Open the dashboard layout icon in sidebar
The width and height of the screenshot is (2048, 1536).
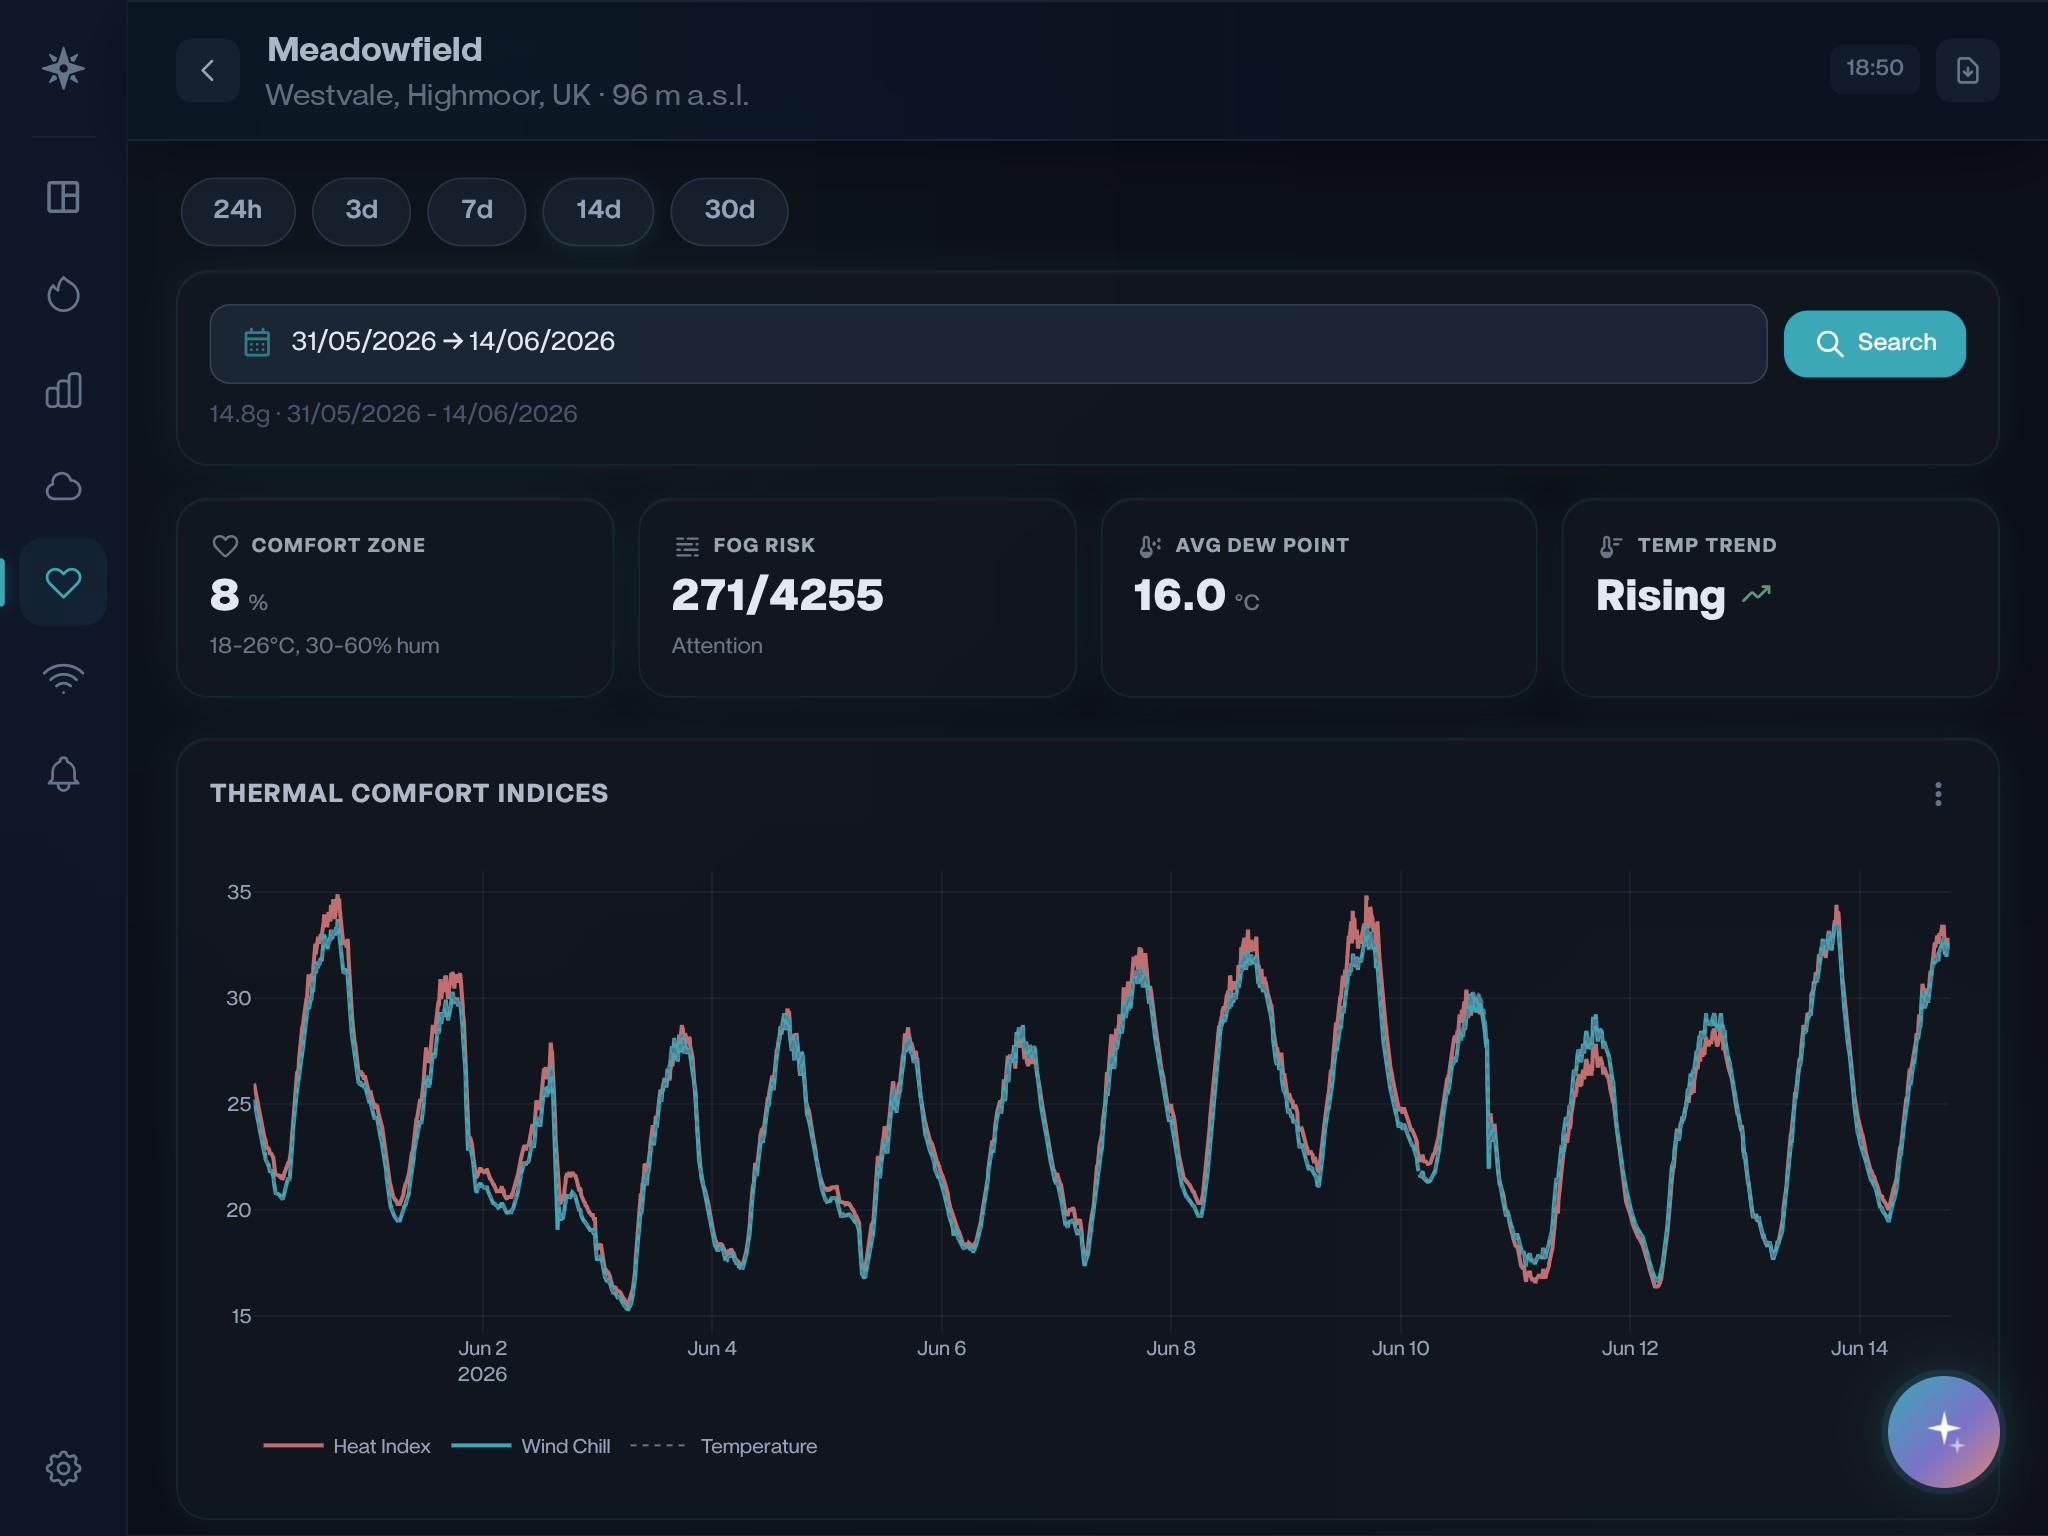tap(63, 197)
